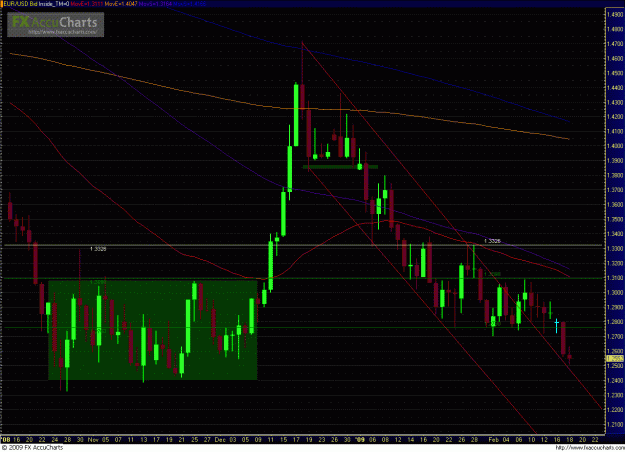Click the 1.2200 price axis label
The height and width of the screenshot is (452, 625).
click(615, 410)
